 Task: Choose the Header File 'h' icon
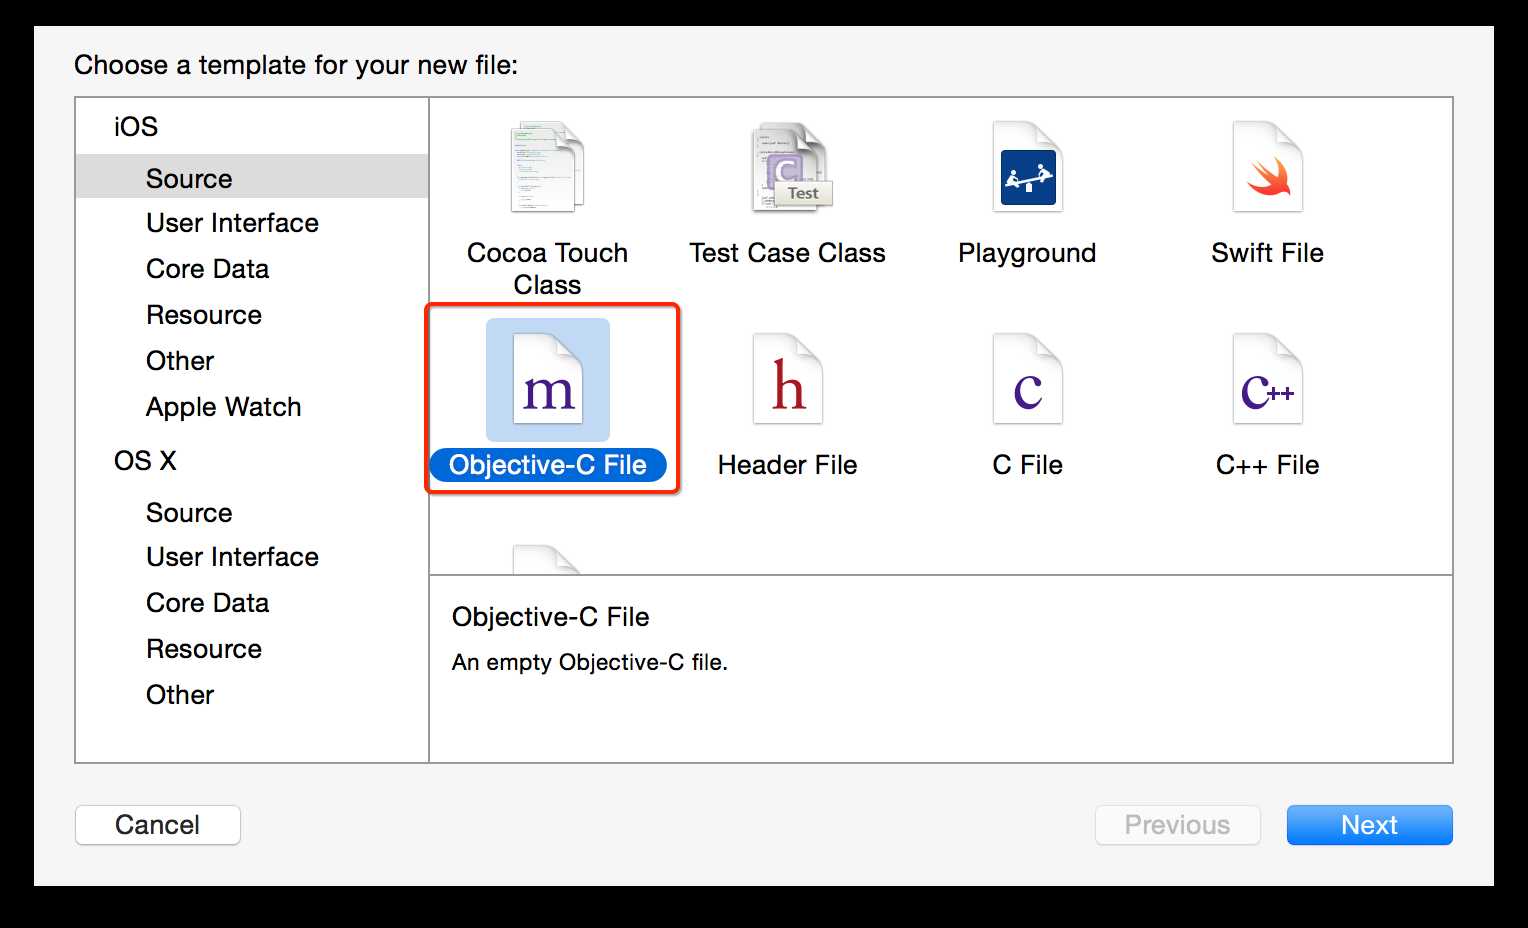[787, 379]
